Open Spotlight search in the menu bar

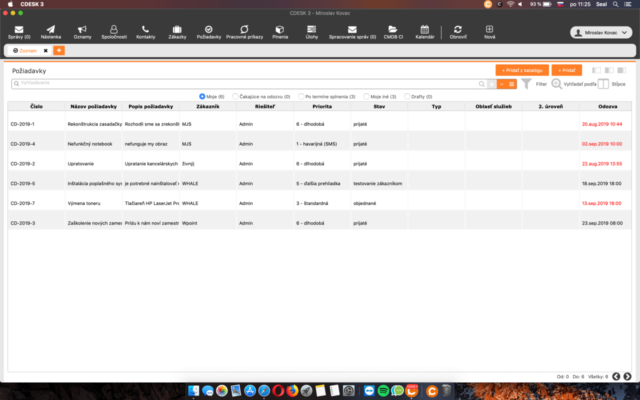coord(615,4)
